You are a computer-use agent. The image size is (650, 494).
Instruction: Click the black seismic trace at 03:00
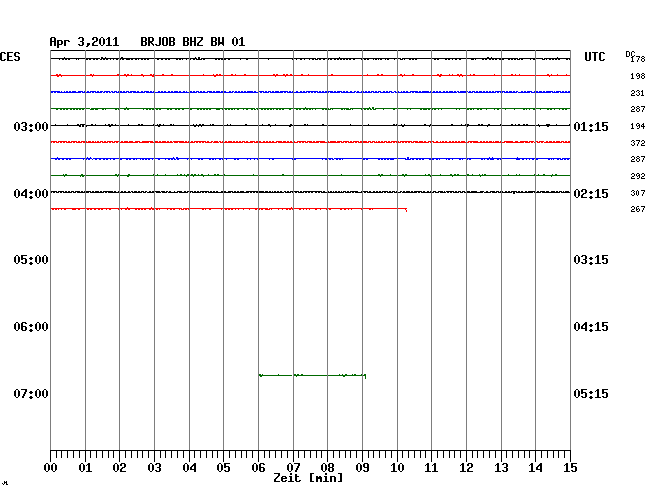310,125
